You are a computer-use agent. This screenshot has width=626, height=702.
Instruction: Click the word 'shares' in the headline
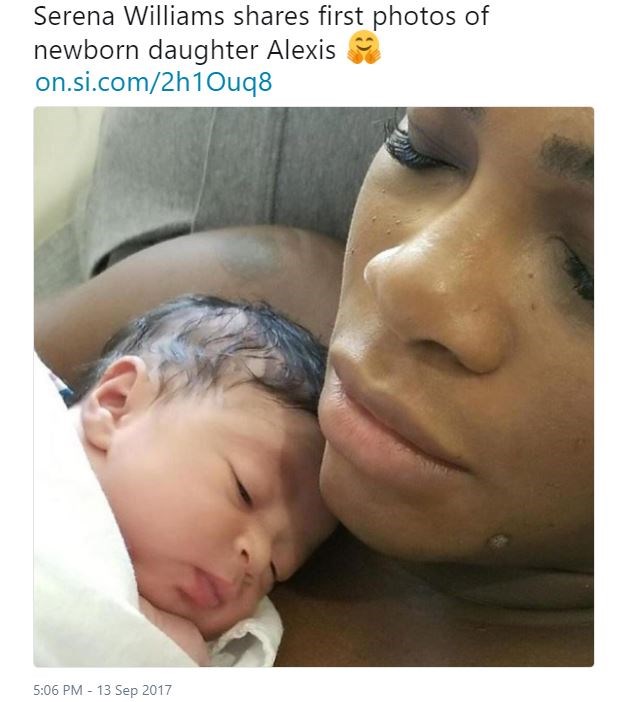point(271,16)
